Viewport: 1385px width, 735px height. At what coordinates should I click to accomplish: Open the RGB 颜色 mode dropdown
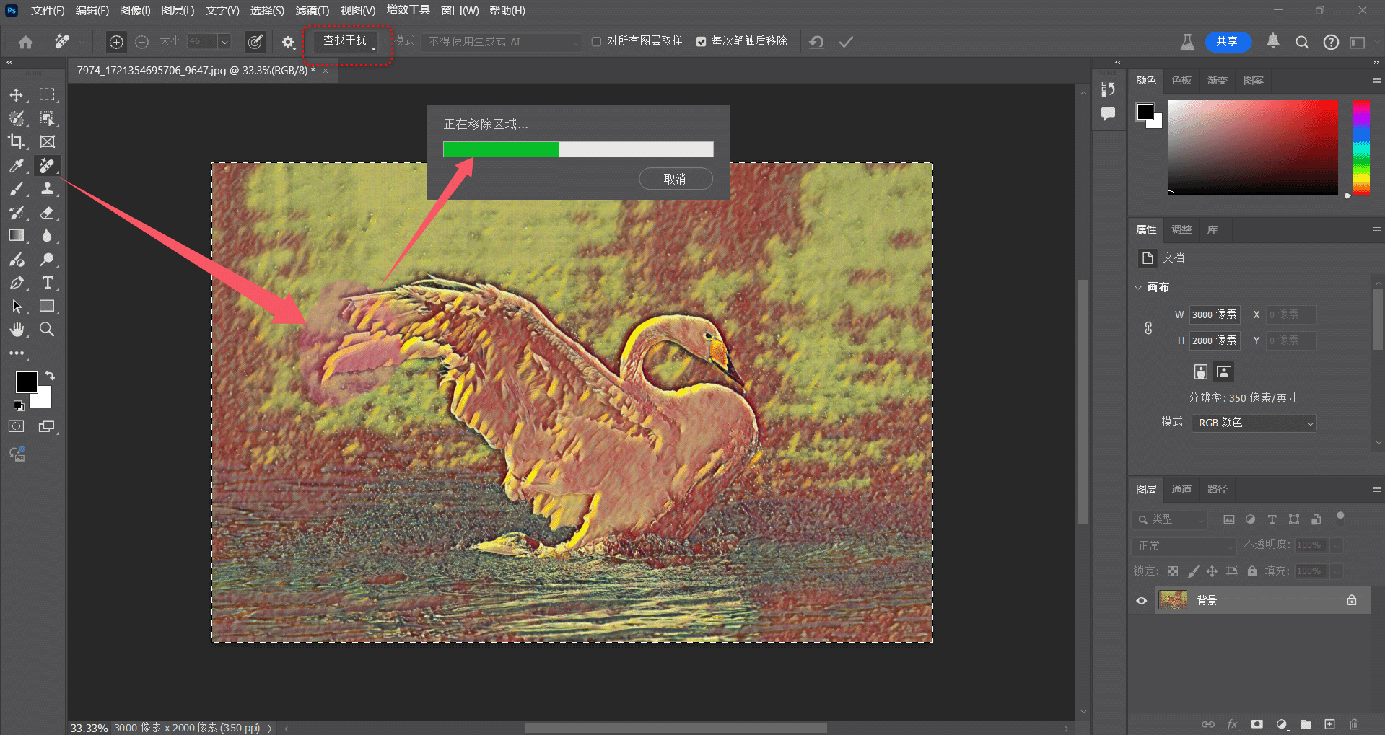(x=1254, y=423)
